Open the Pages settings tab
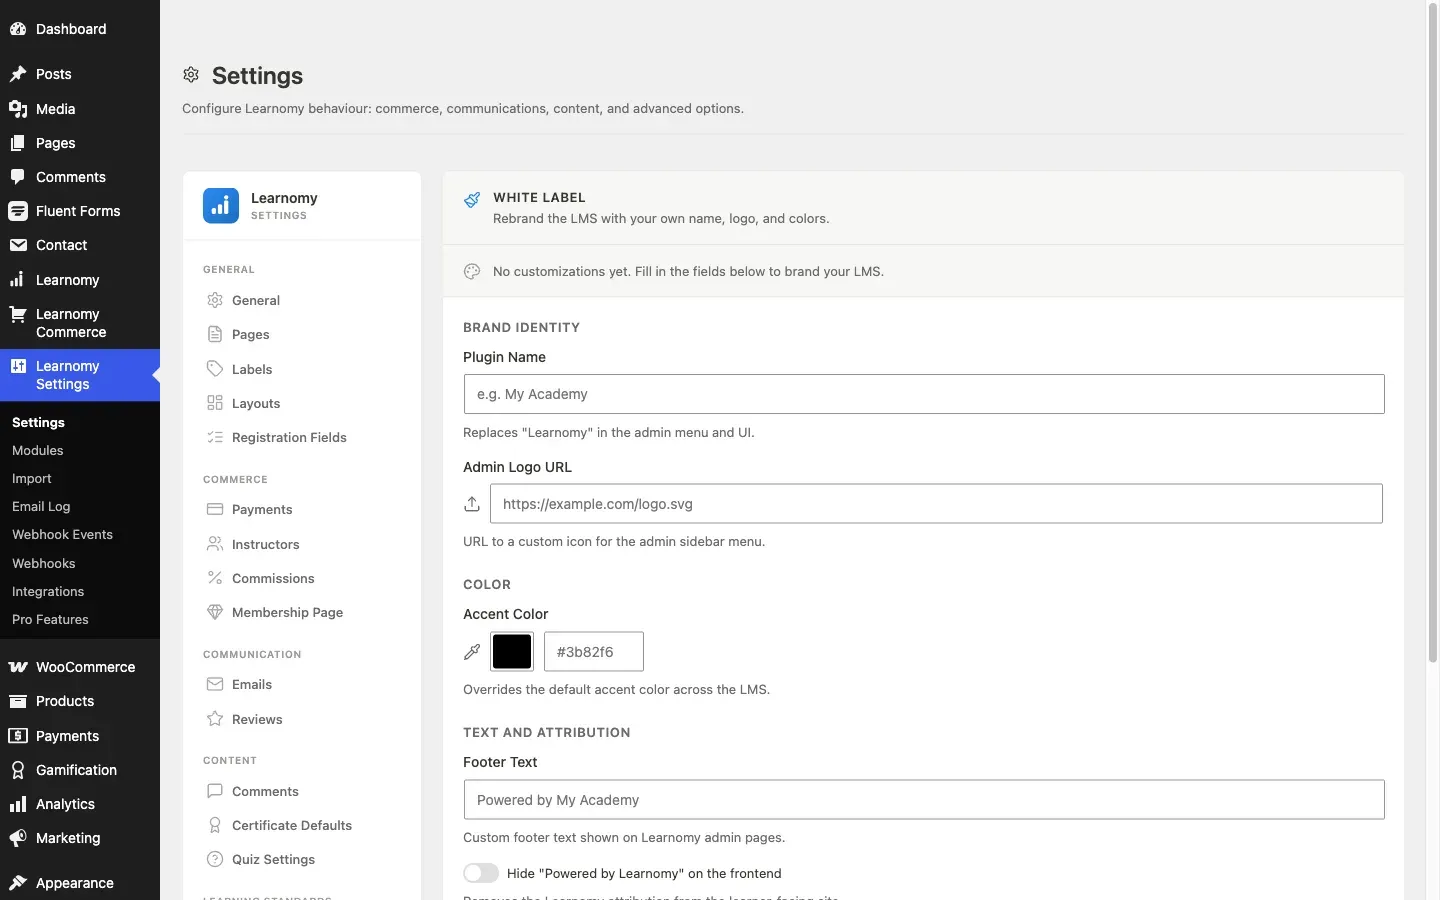The height and width of the screenshot is (900, 1440). click(302, 334)
